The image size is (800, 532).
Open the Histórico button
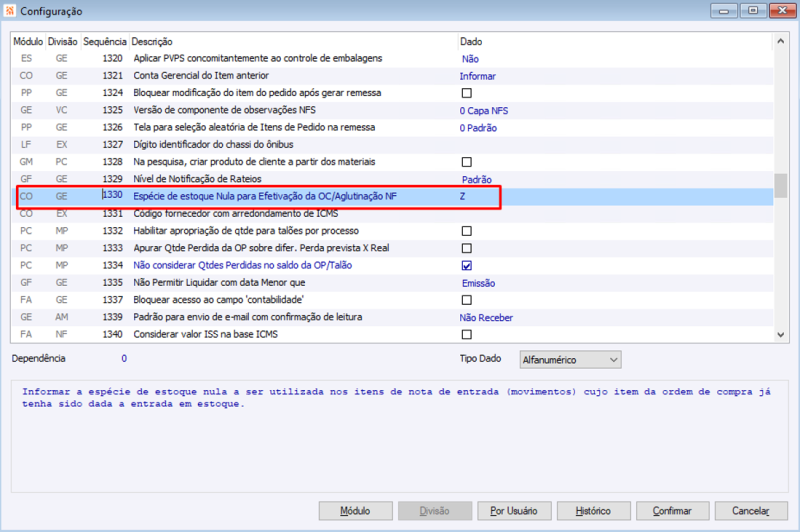pyautogui.click(x=593, y=511)
